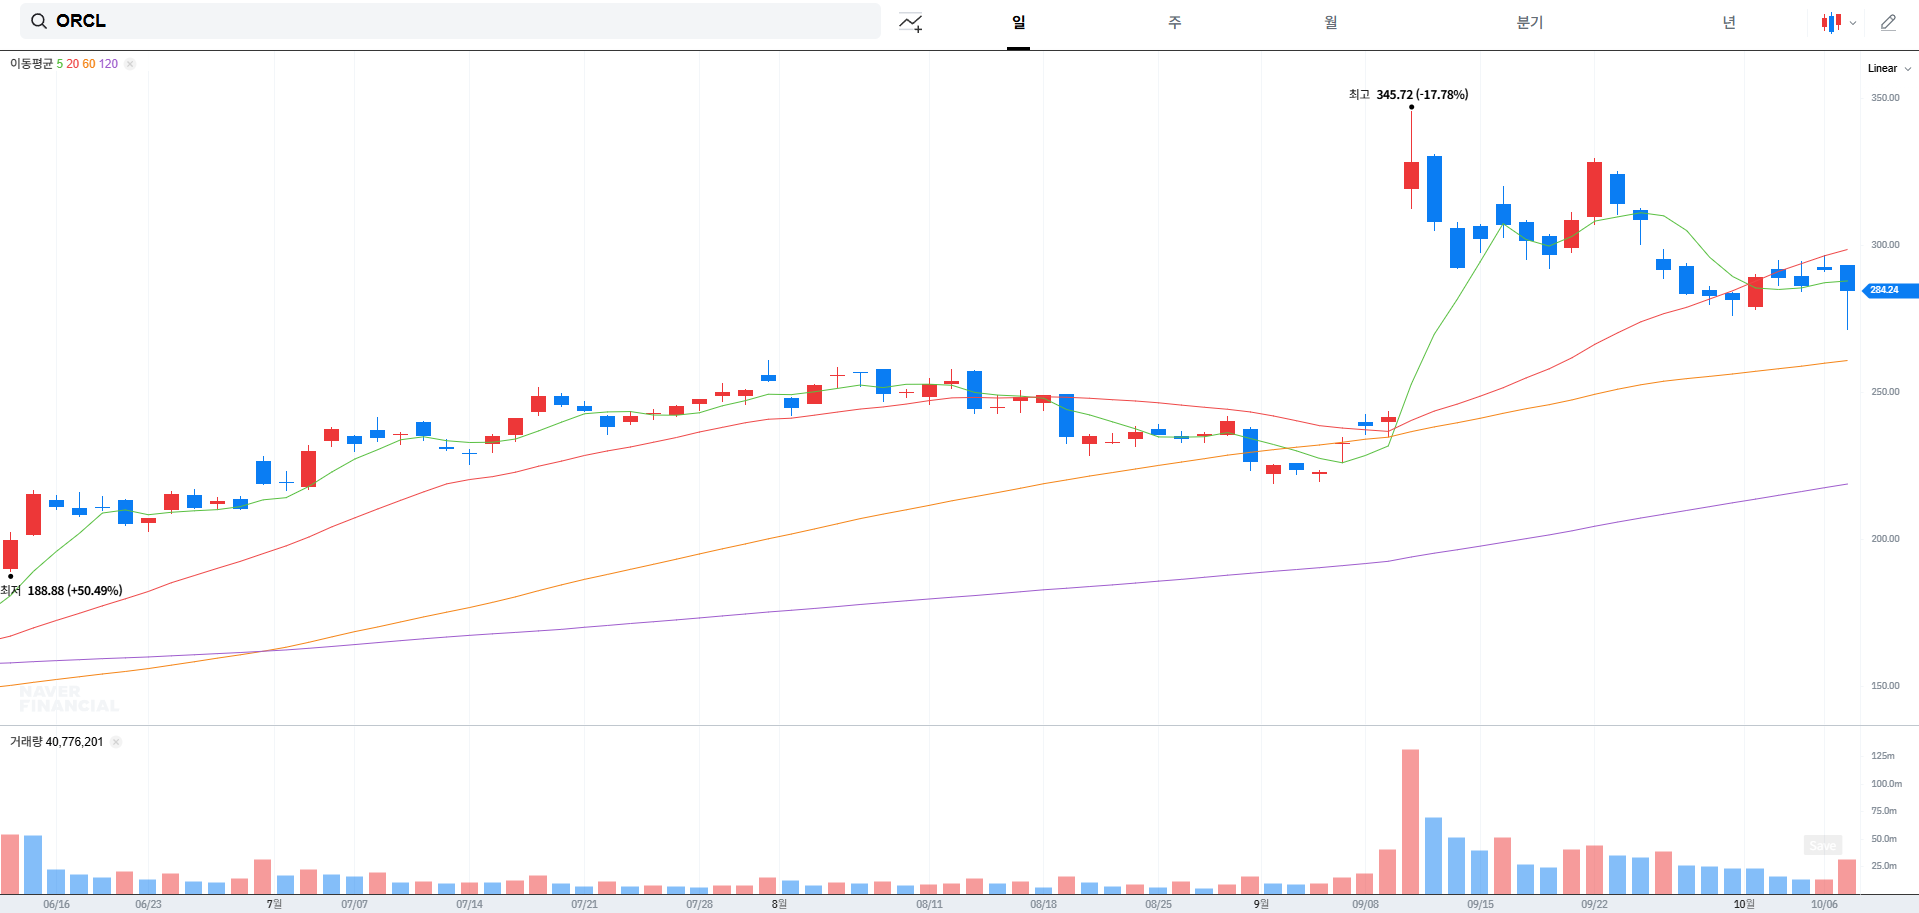Screen dimensions: 1919x913
Task: Click the 125m volume axis label
Action: click(1883, 756)
